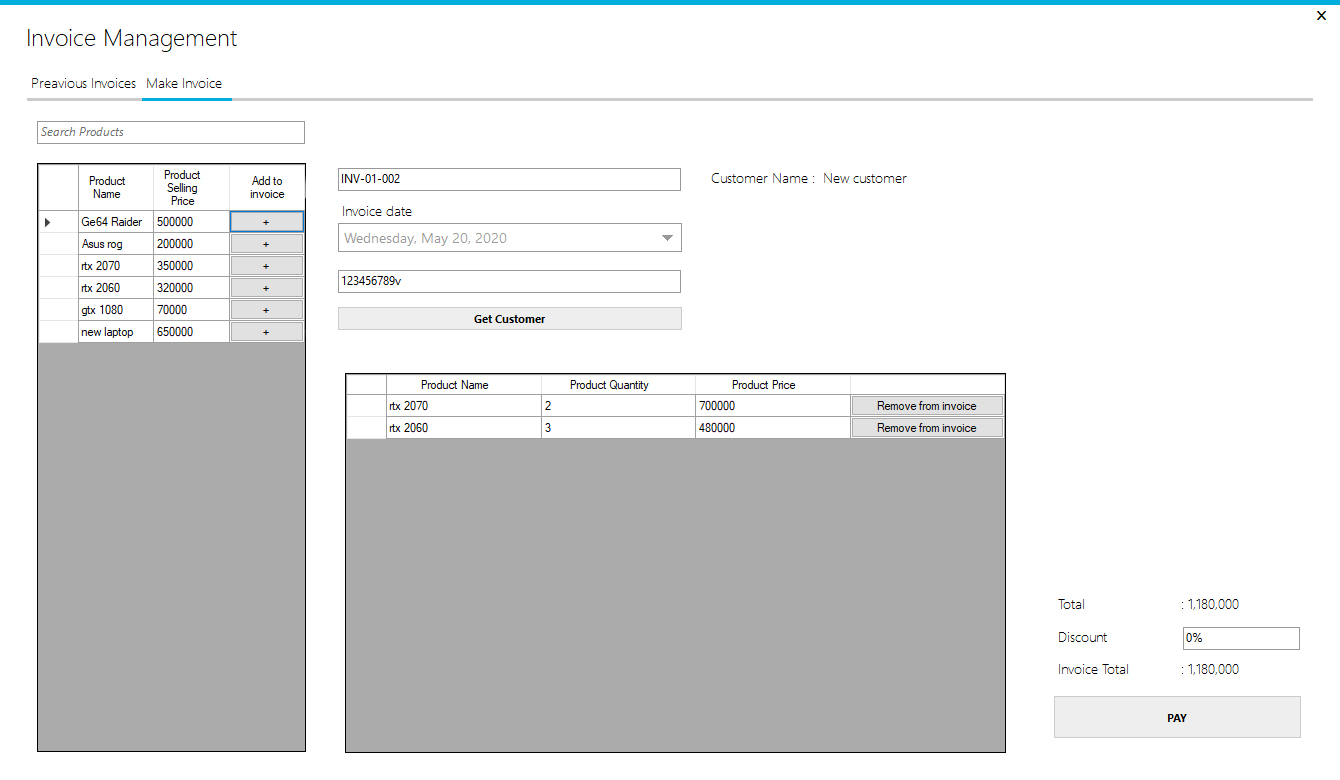Remove rtx 2060 from invoice
The height and width of the screenshot is (780, 1340).
pyautogui.click(x=927, y=428)
